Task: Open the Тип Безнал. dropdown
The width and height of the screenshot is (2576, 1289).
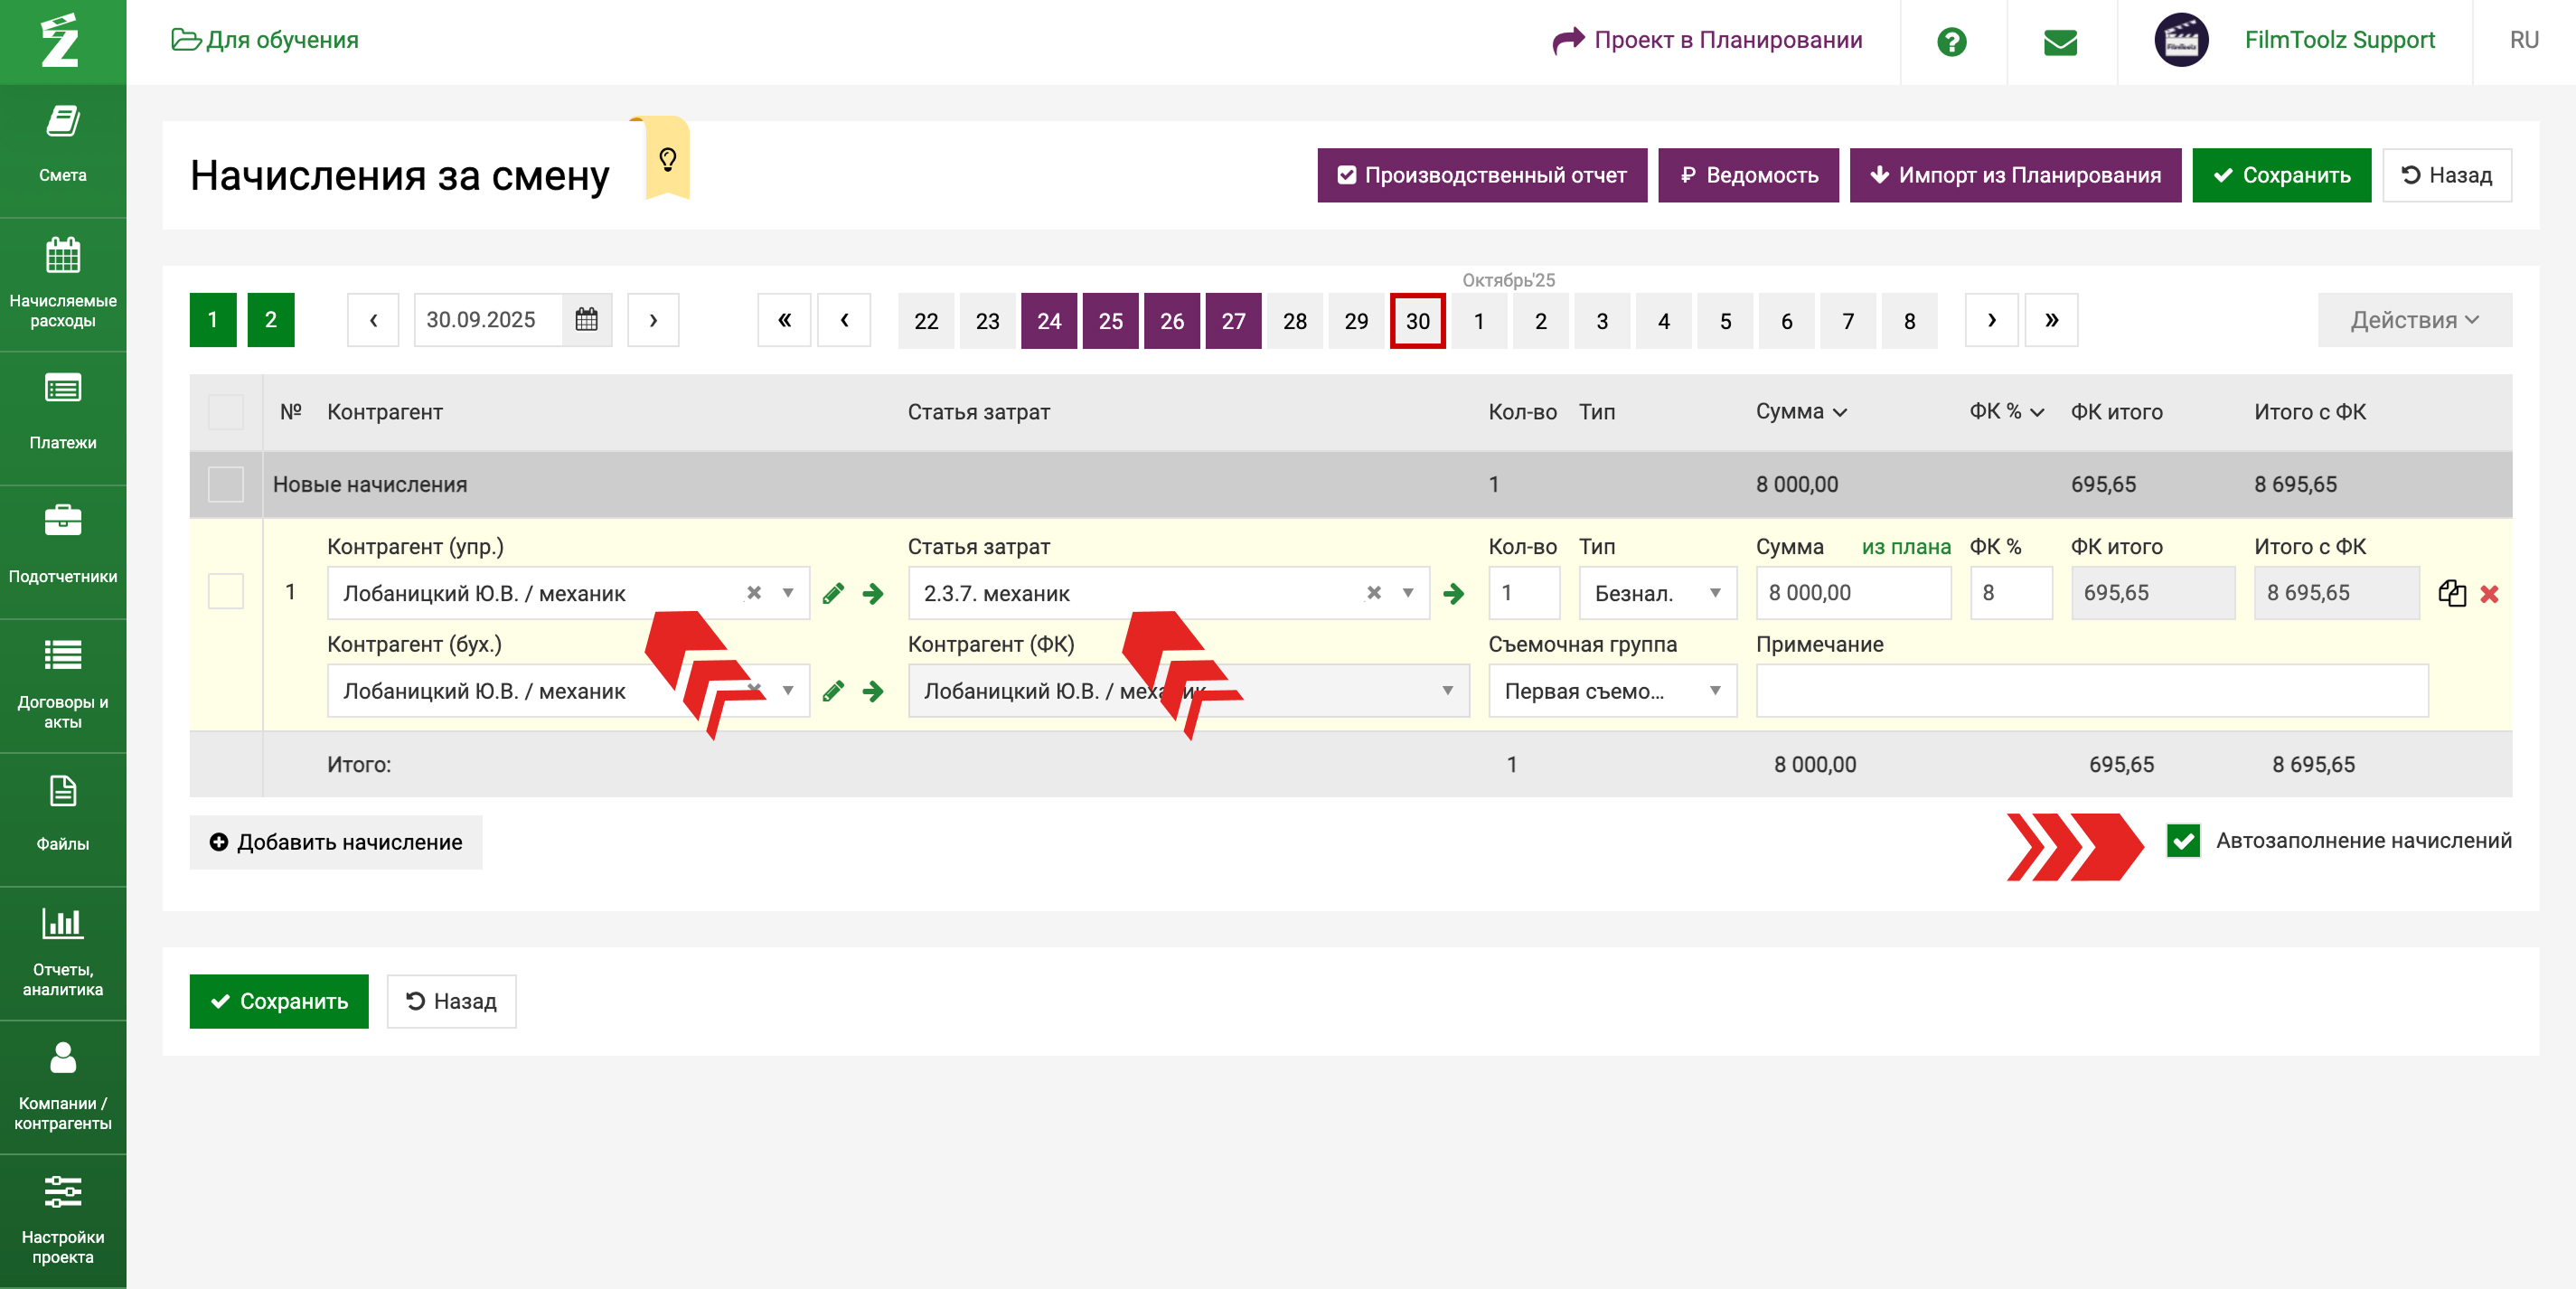Action: click(x=1657, y=593)
